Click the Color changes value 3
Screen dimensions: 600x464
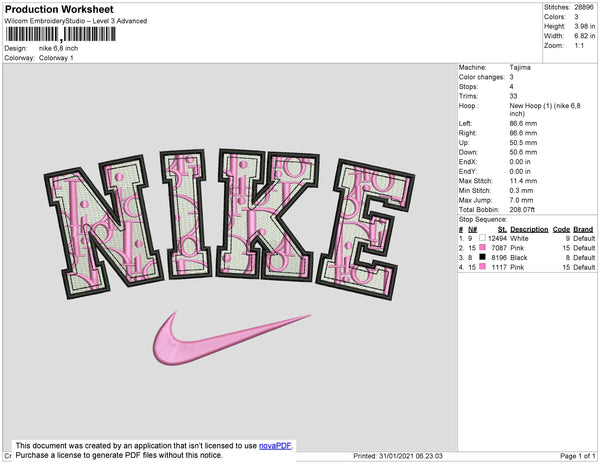(511, 77)
